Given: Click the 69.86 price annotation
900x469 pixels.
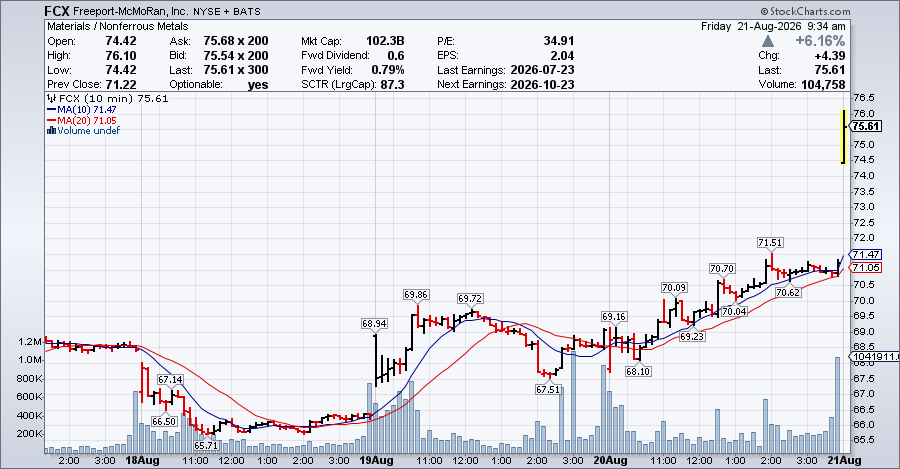Looking at the screenshot, I should pos(416,295).
